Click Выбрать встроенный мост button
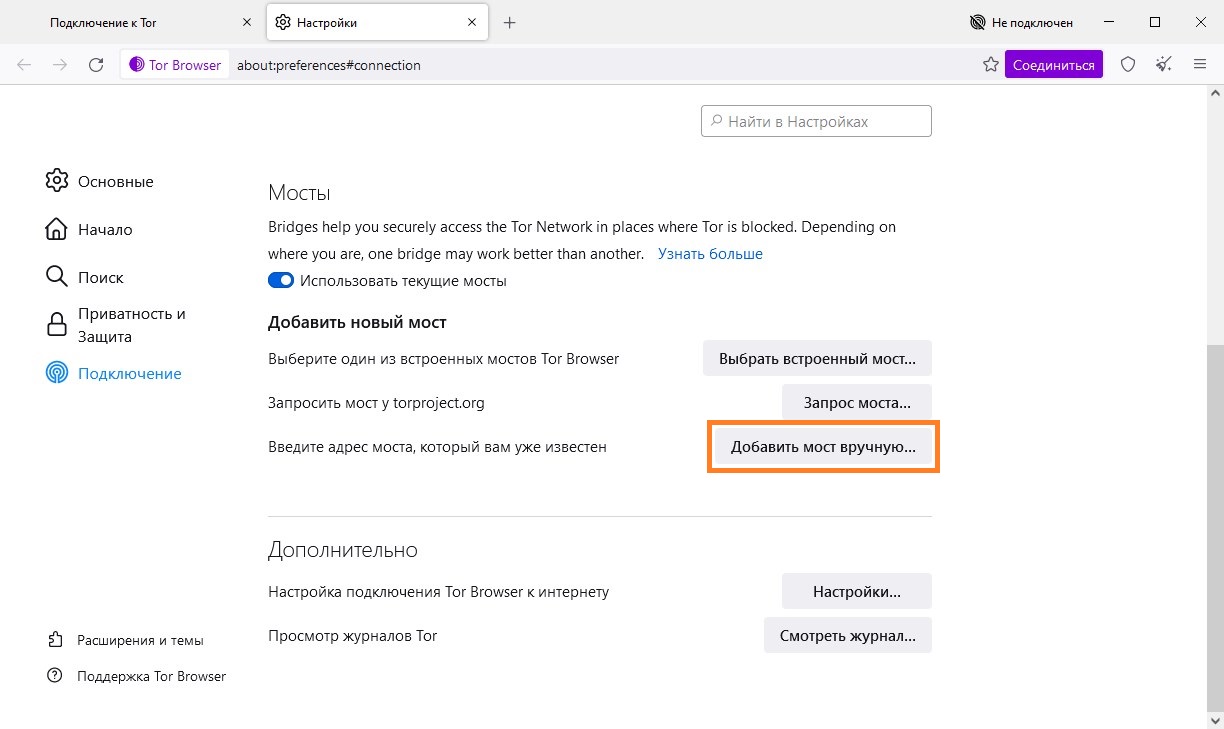 click(817, 358)
